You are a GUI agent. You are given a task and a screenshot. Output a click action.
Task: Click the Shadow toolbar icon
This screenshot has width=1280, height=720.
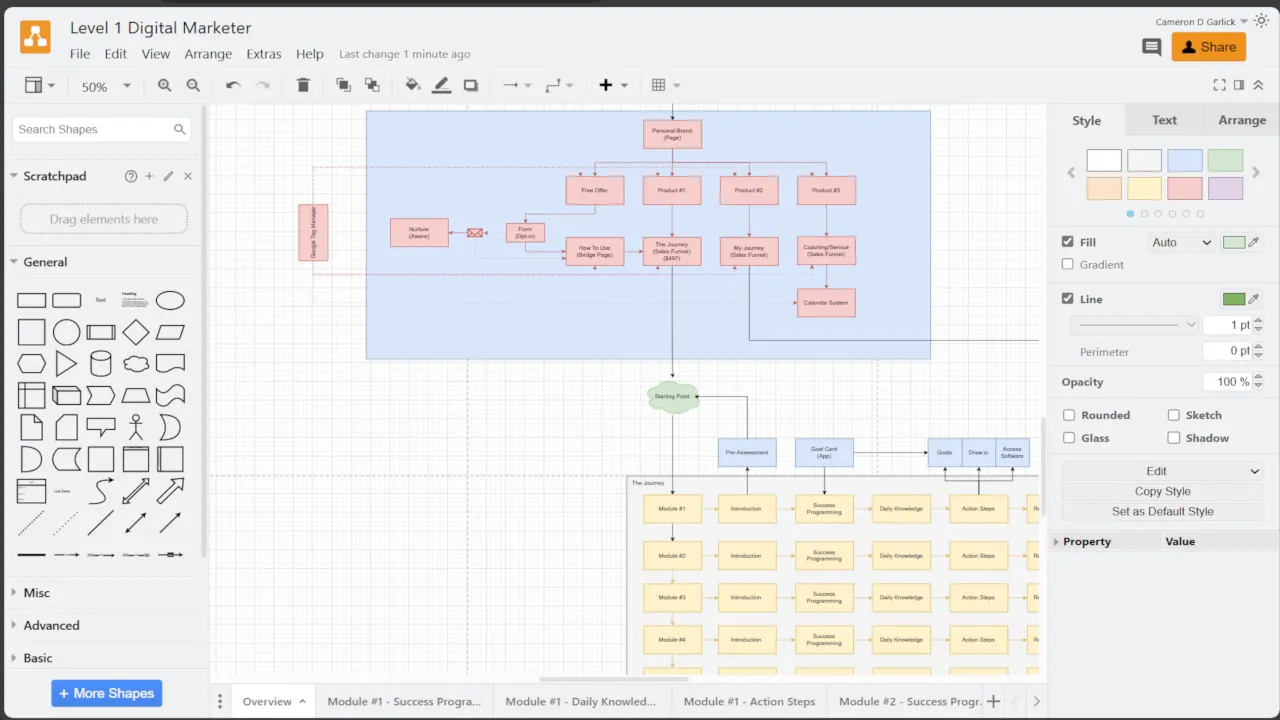coord(471,86)
